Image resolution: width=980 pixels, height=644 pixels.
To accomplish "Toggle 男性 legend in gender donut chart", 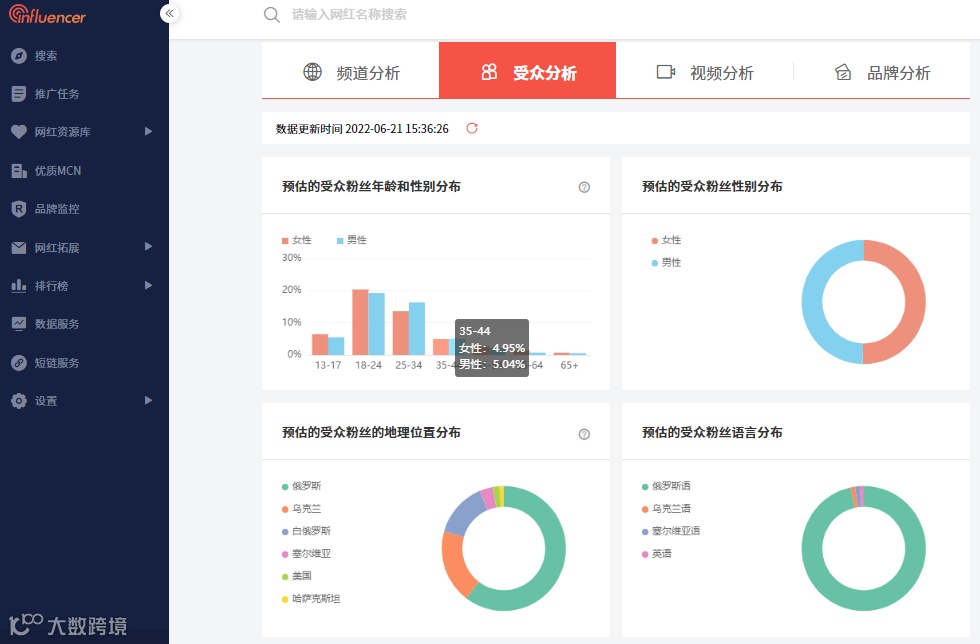I will tap(666, 263).
